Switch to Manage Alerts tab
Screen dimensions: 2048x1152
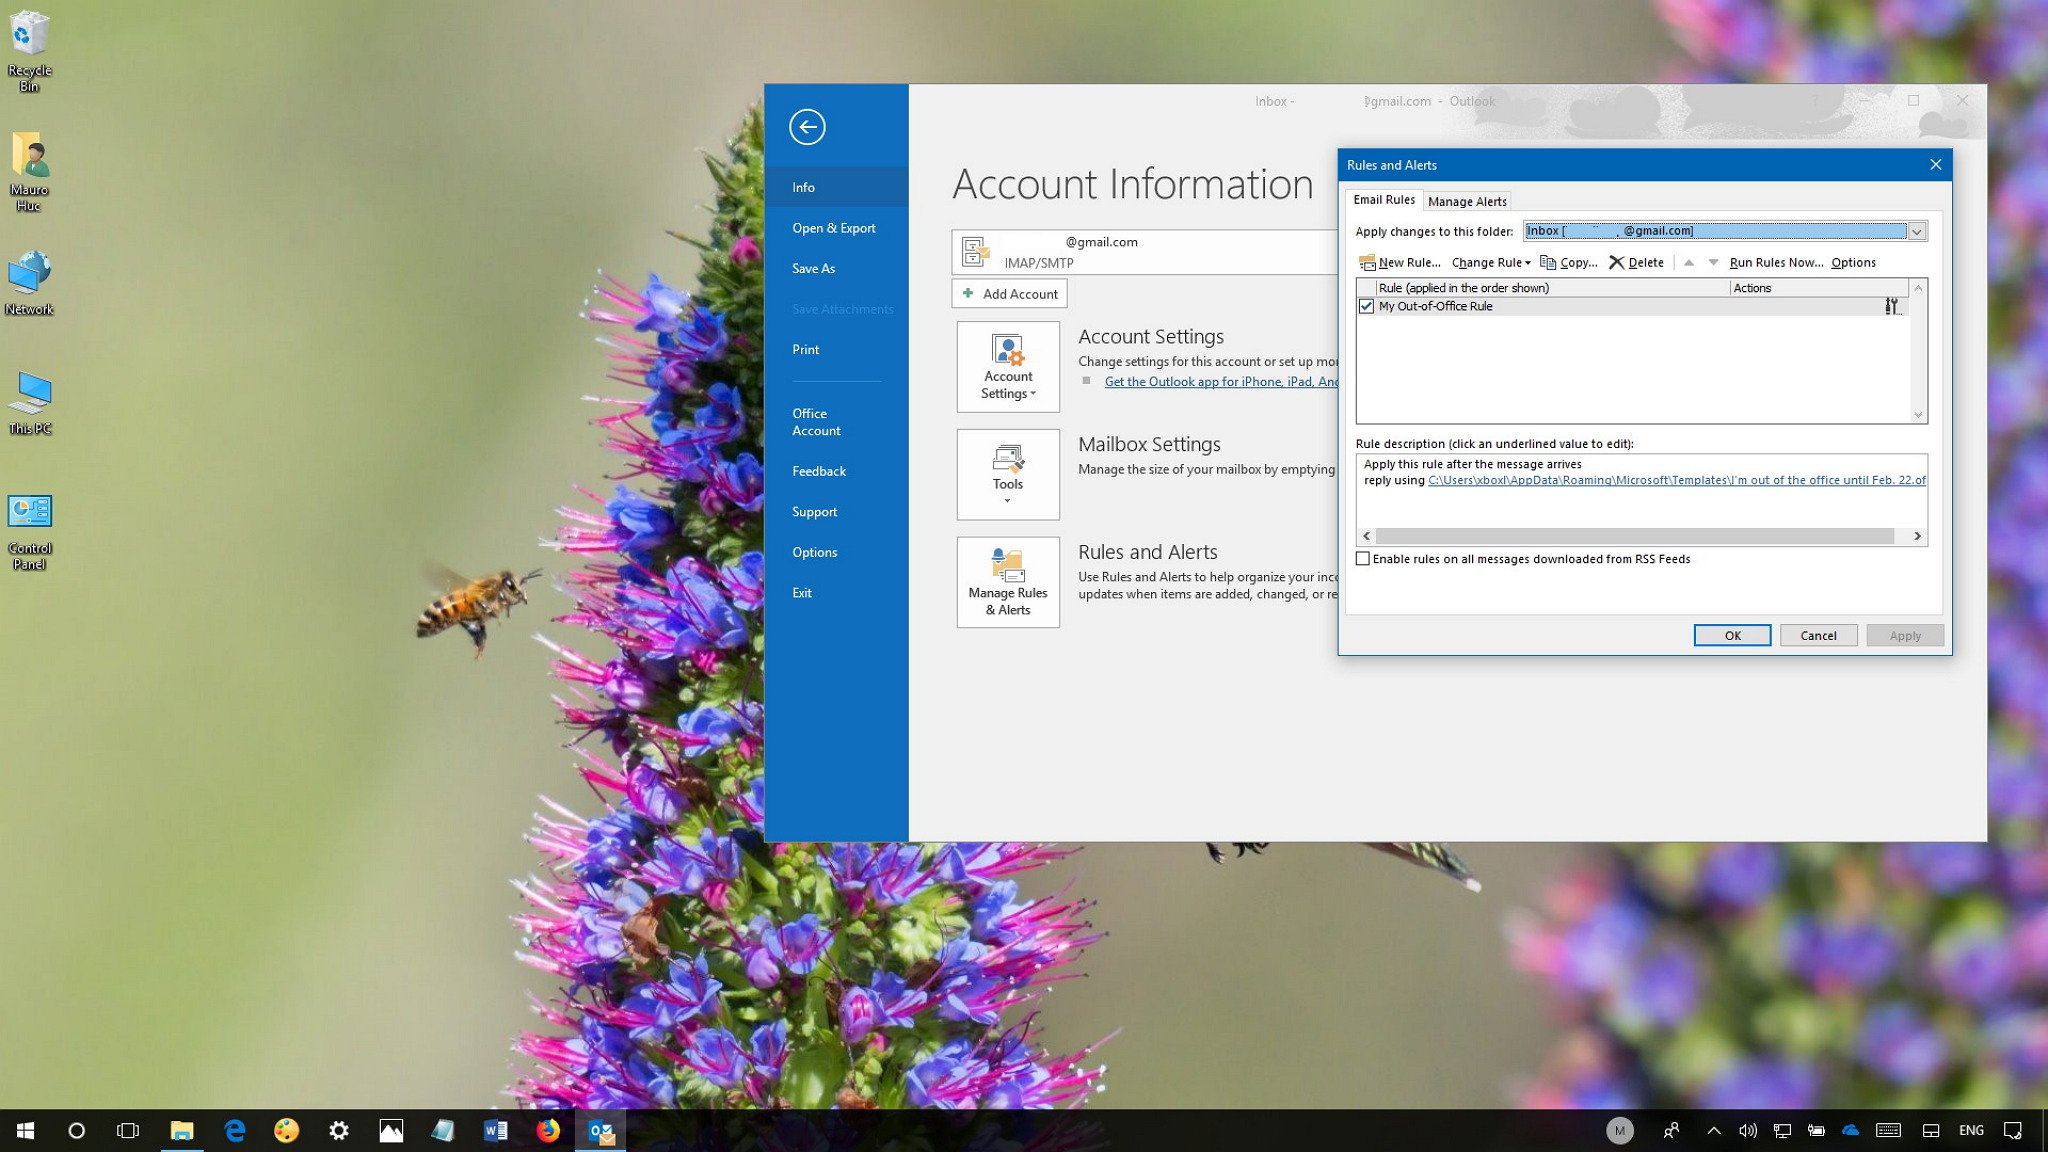(x=1467, y=201)
